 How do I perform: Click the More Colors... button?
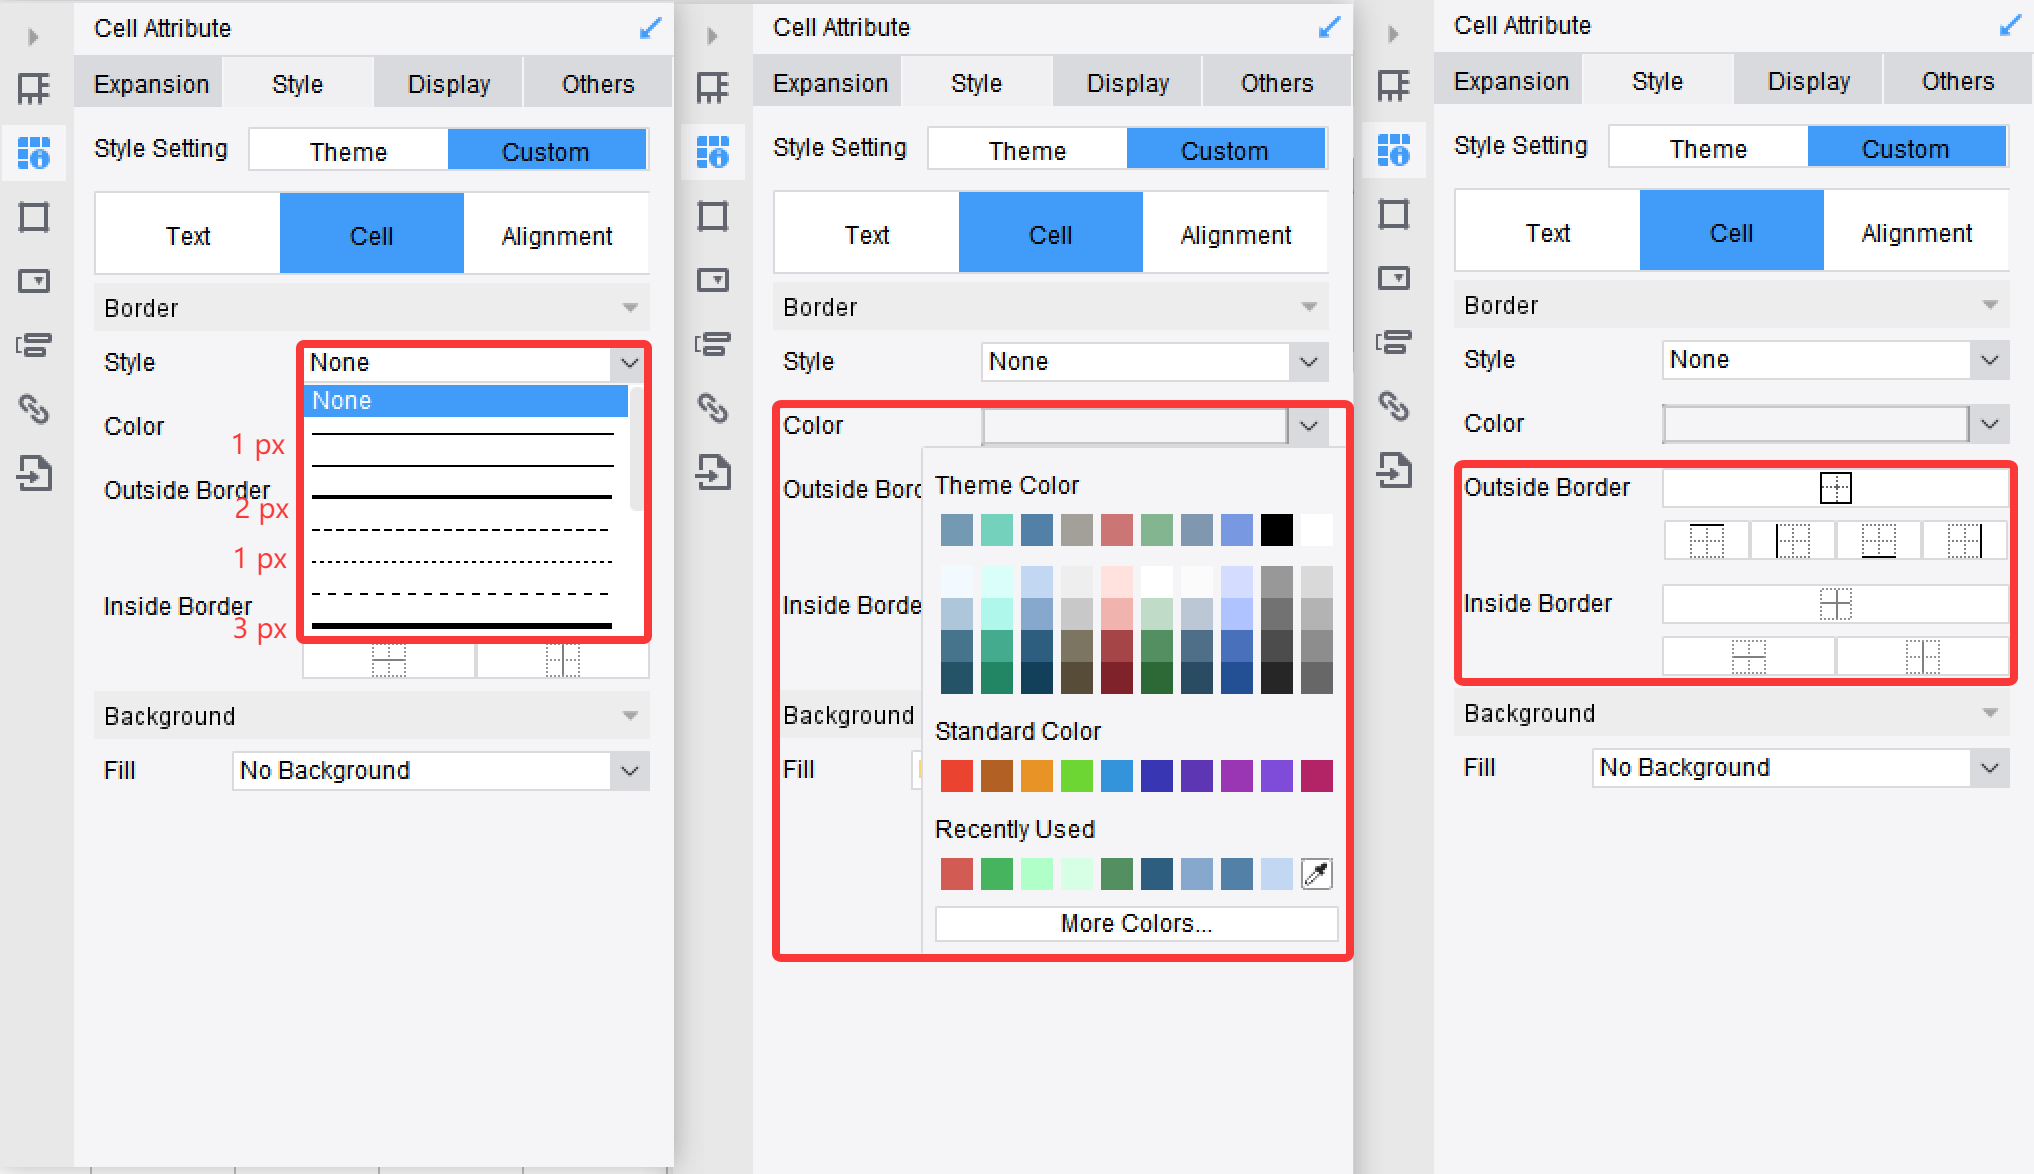tap(1136, 924)
